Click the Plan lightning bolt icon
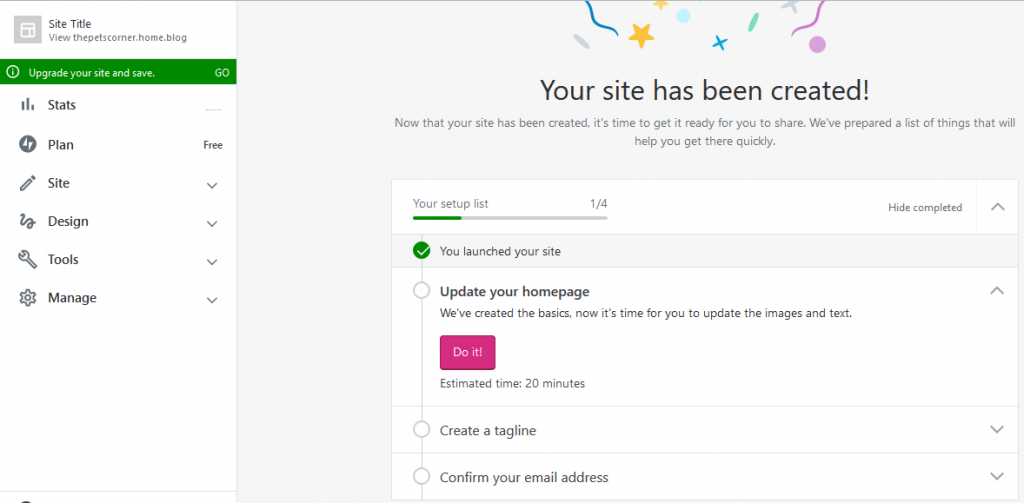 [x=27, y=144]
